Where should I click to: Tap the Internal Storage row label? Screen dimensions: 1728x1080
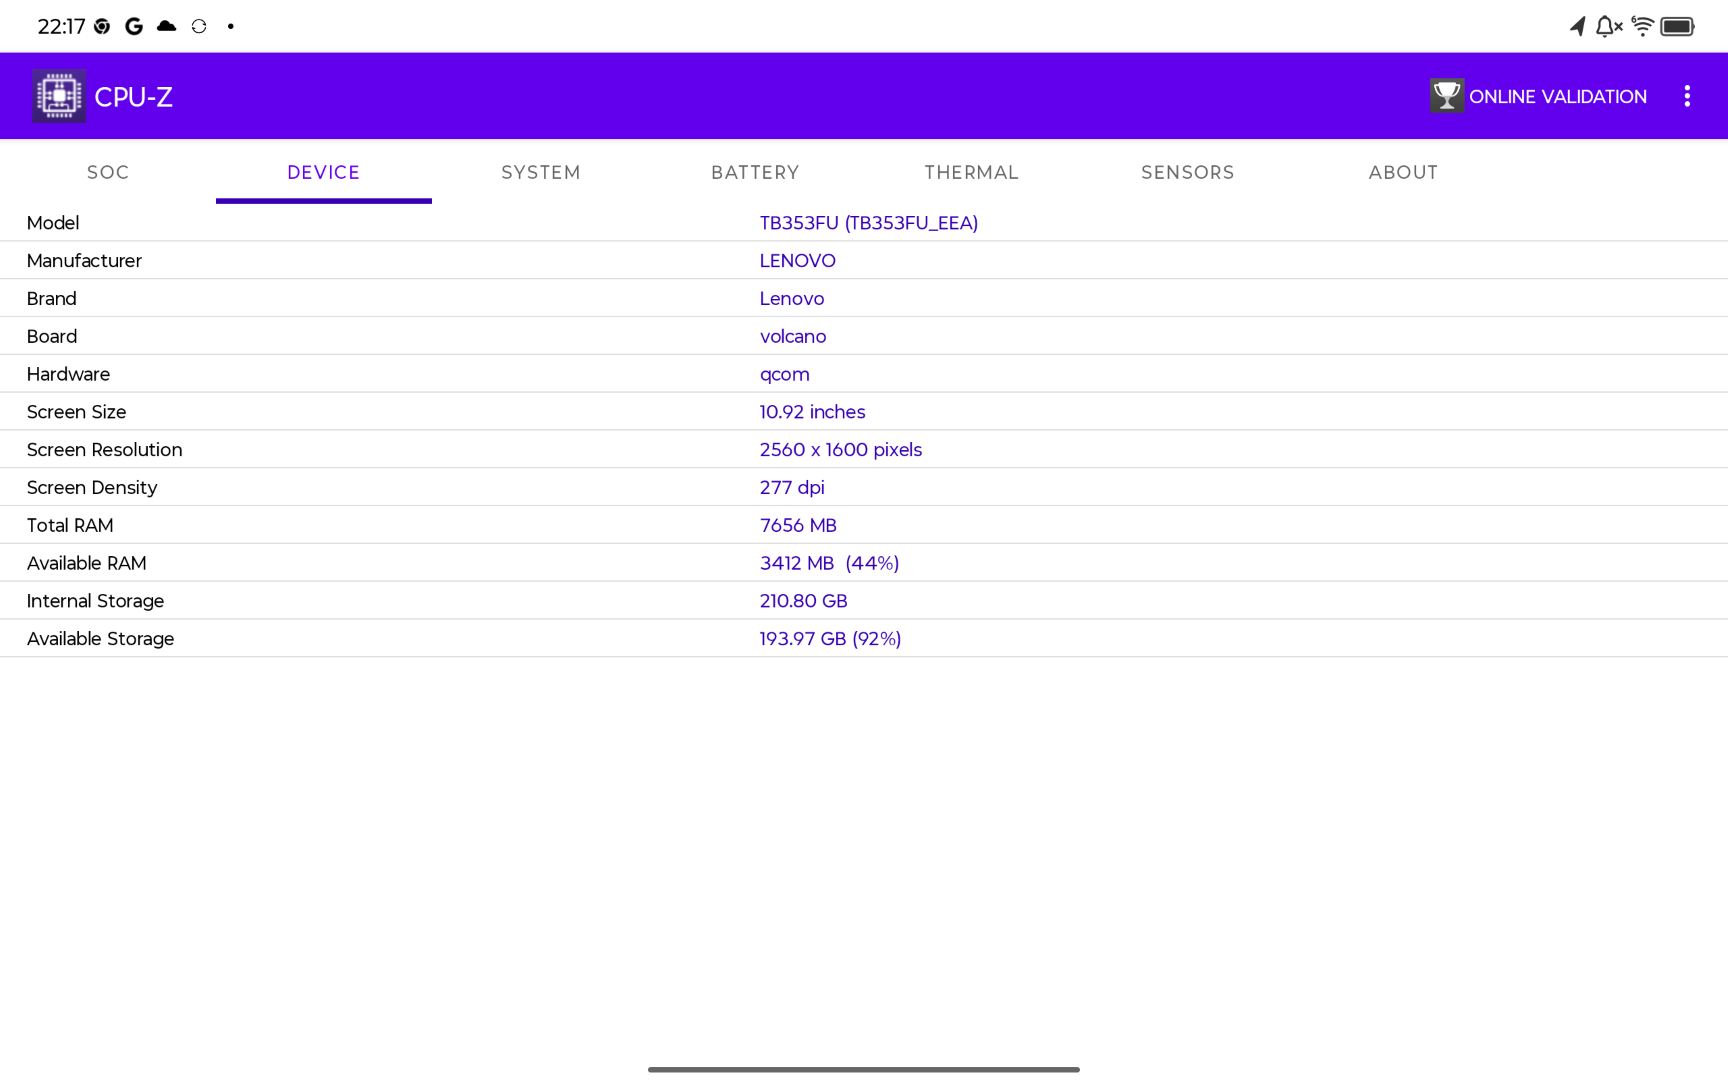pos(95,601)
